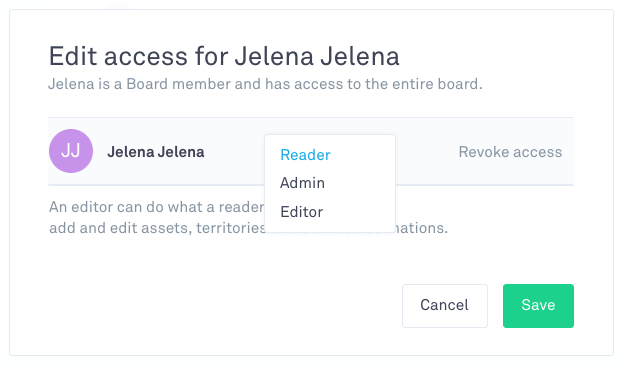626x373 pixels.
Task: Select the Jelena Jelena user name
Action: click(156, 152)
